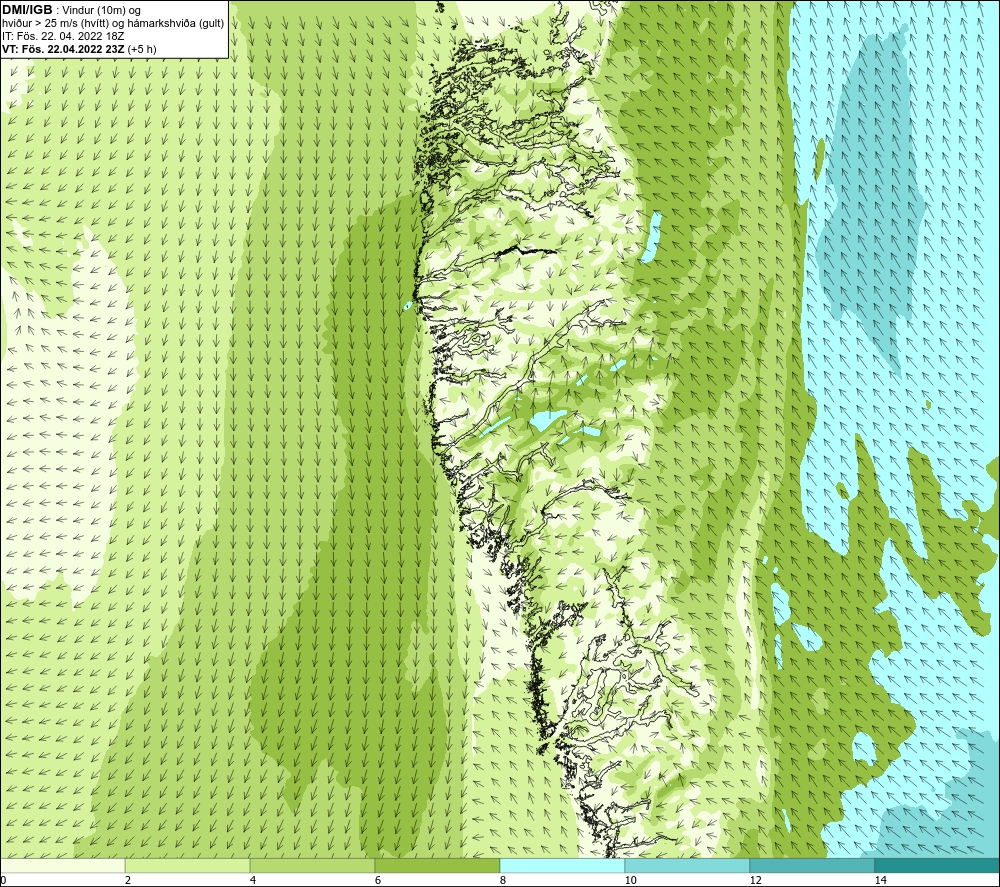1000x887 pixels.
Task: Click the 'IT: Fös. 22. 04. 2022 18Z' line
Action: click(x=63, y=36)
